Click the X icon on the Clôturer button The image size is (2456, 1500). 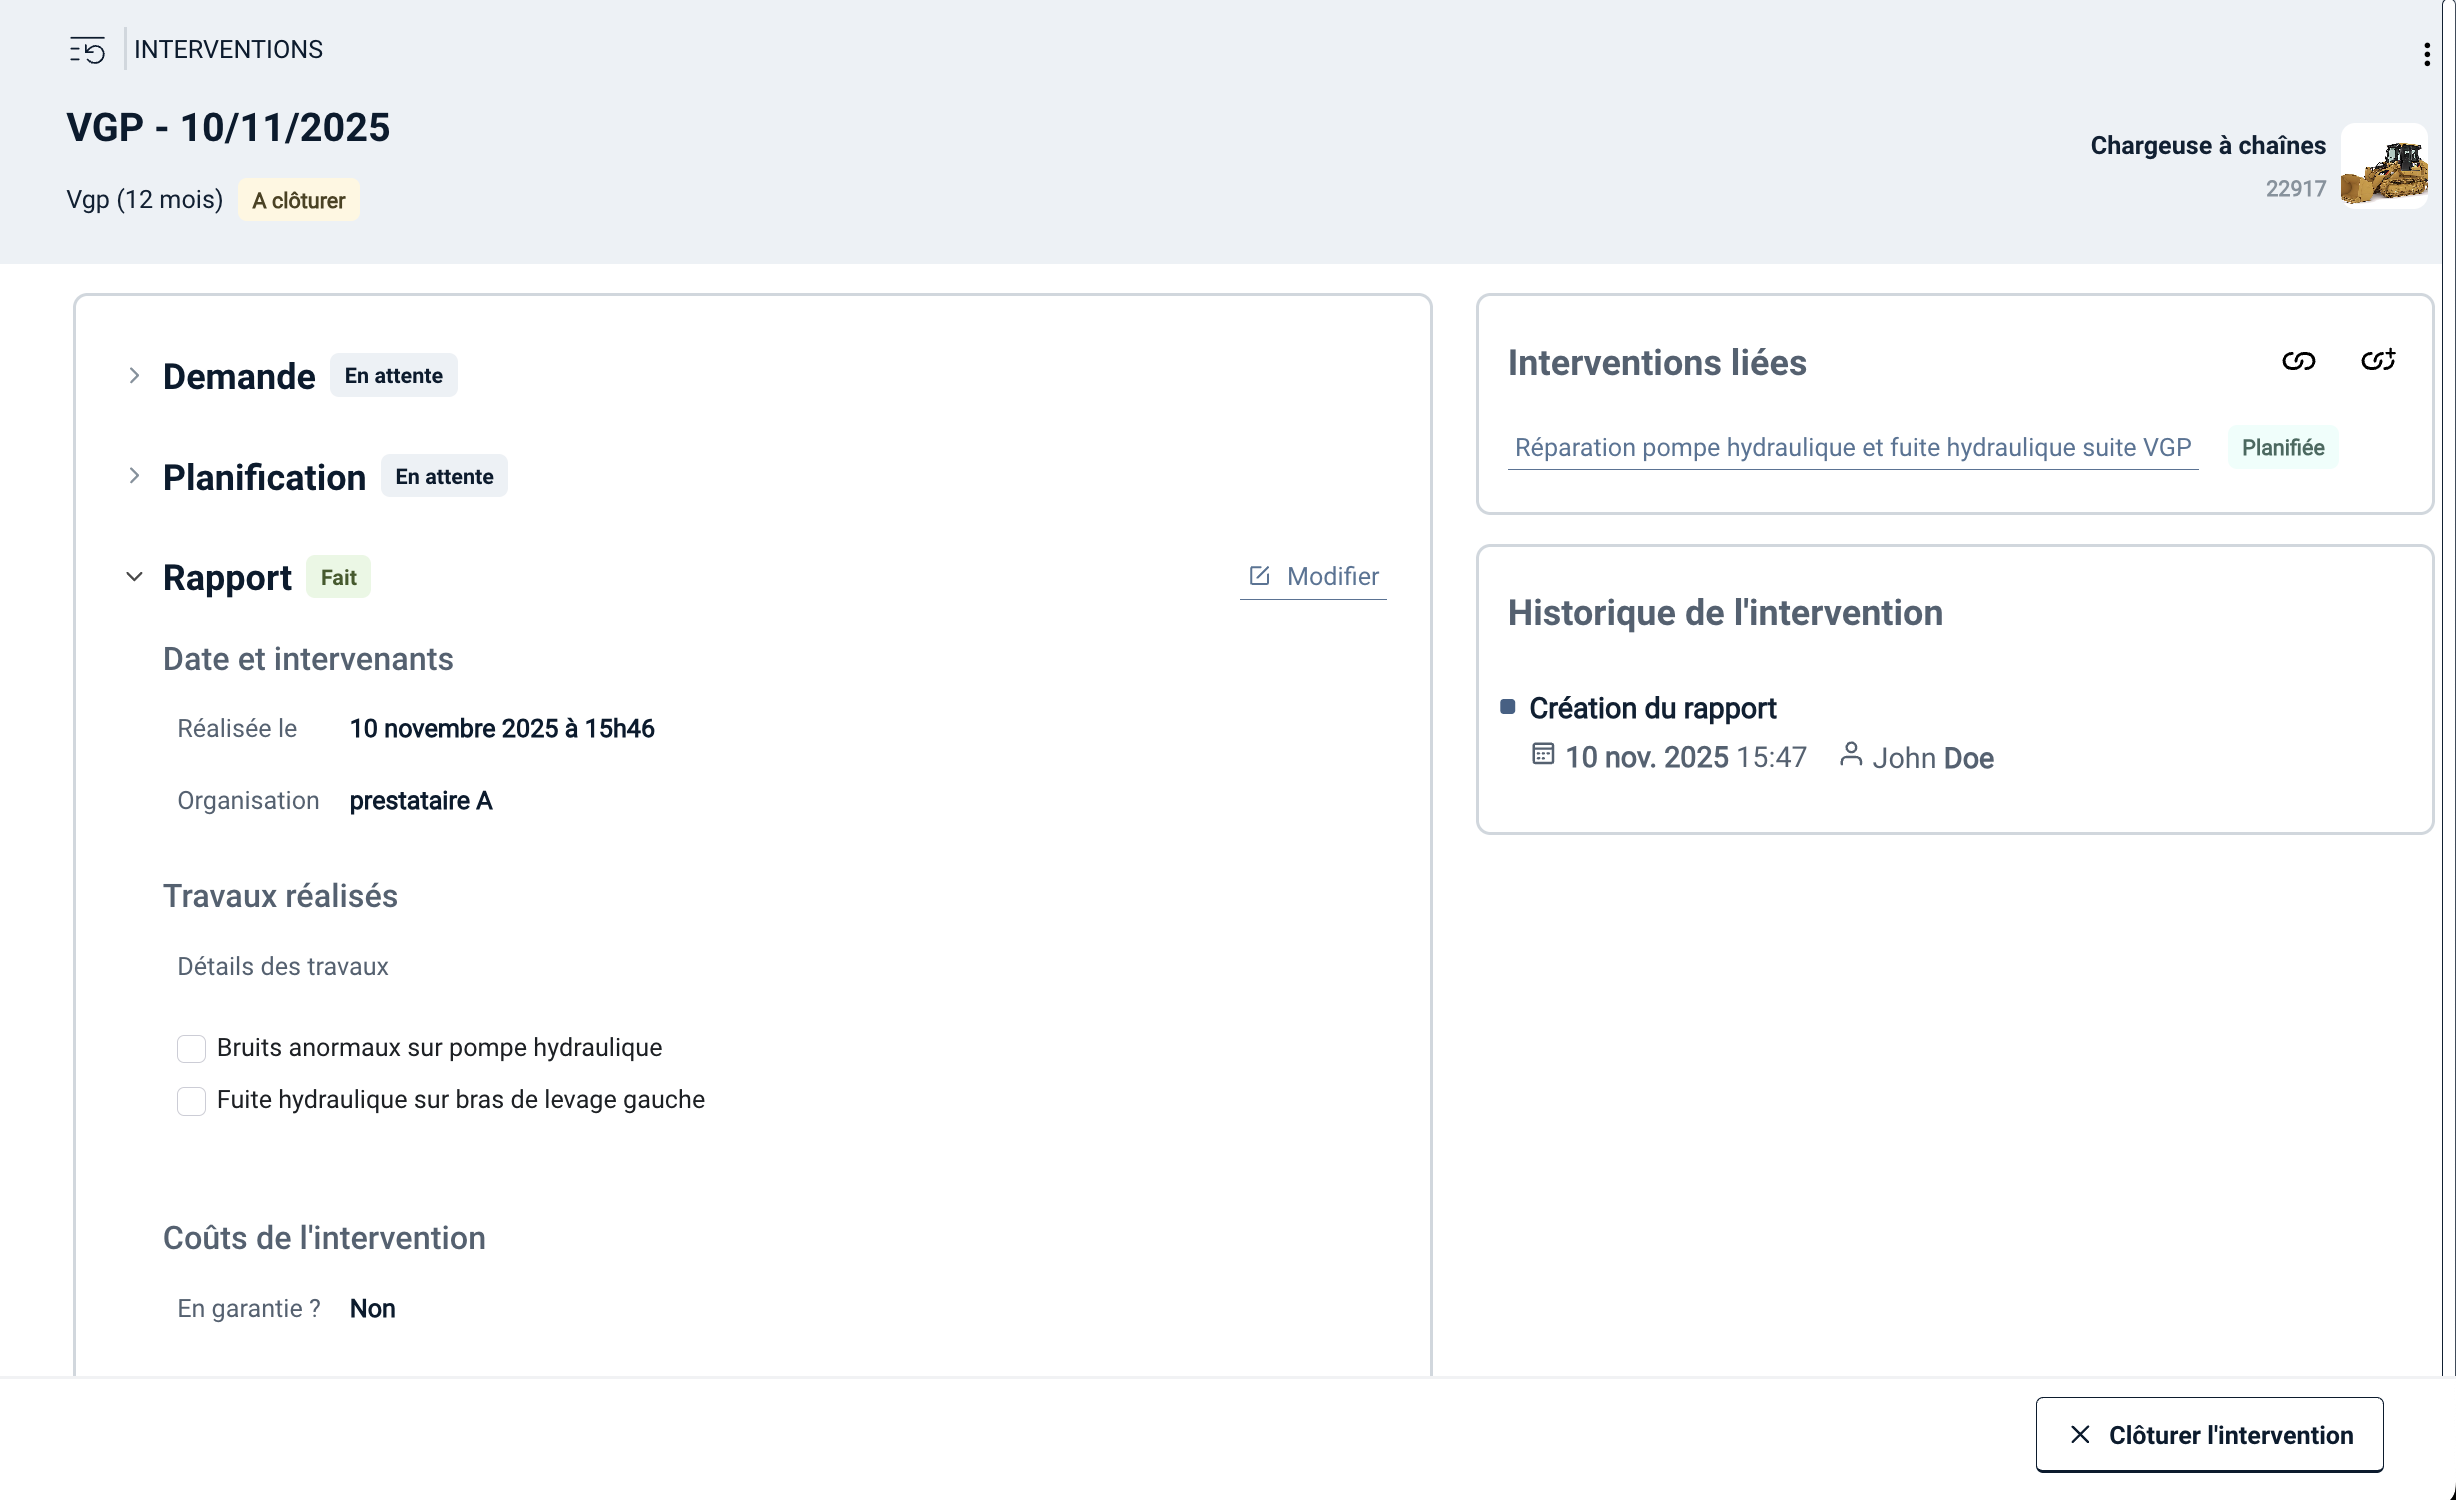point(2080,1435)
